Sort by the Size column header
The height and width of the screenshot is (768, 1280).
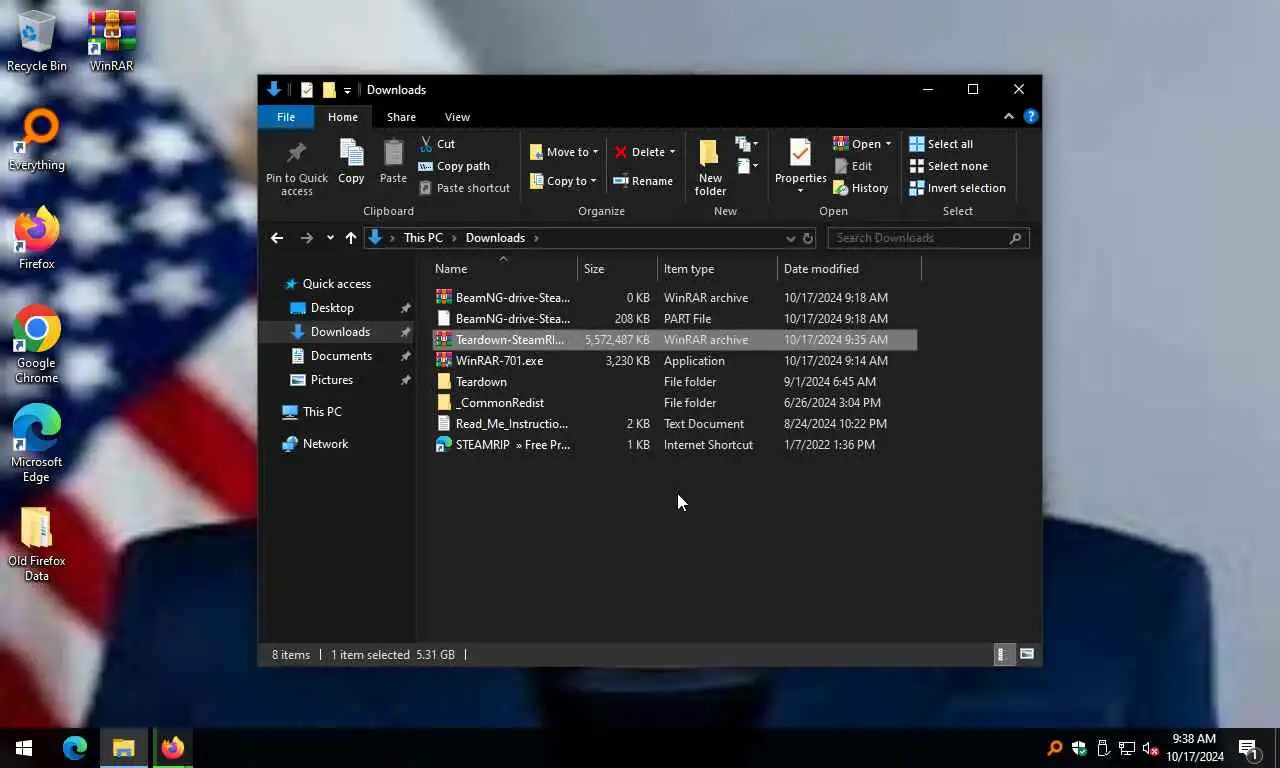pos(618,269)
